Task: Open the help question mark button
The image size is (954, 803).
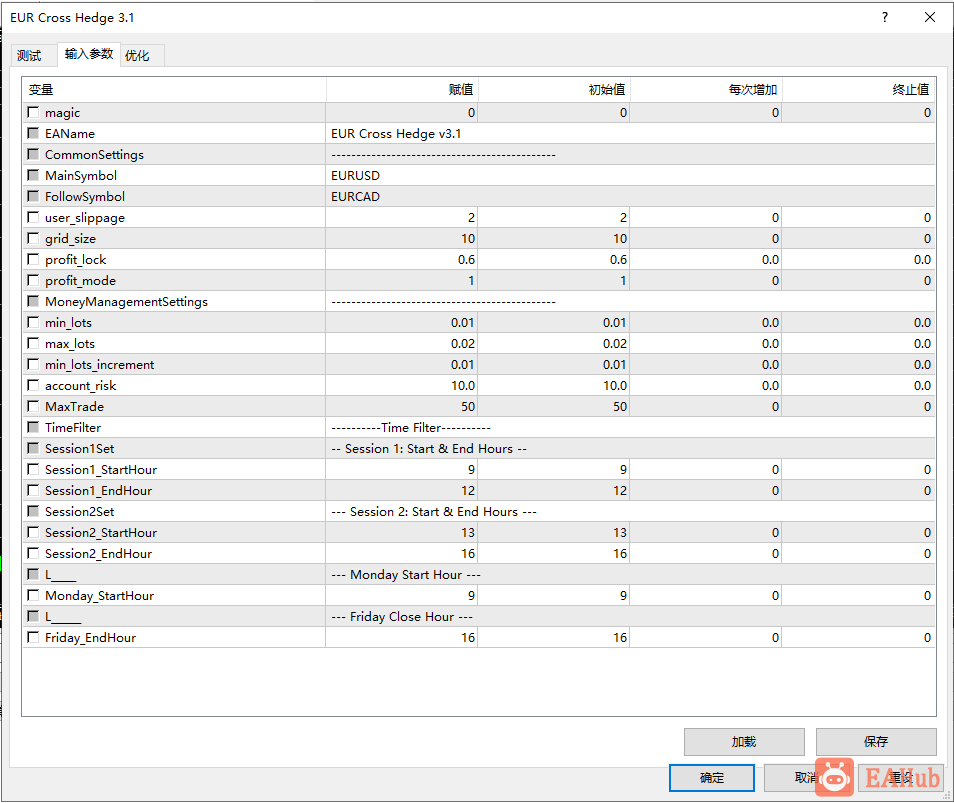Action: click(885, 17)
